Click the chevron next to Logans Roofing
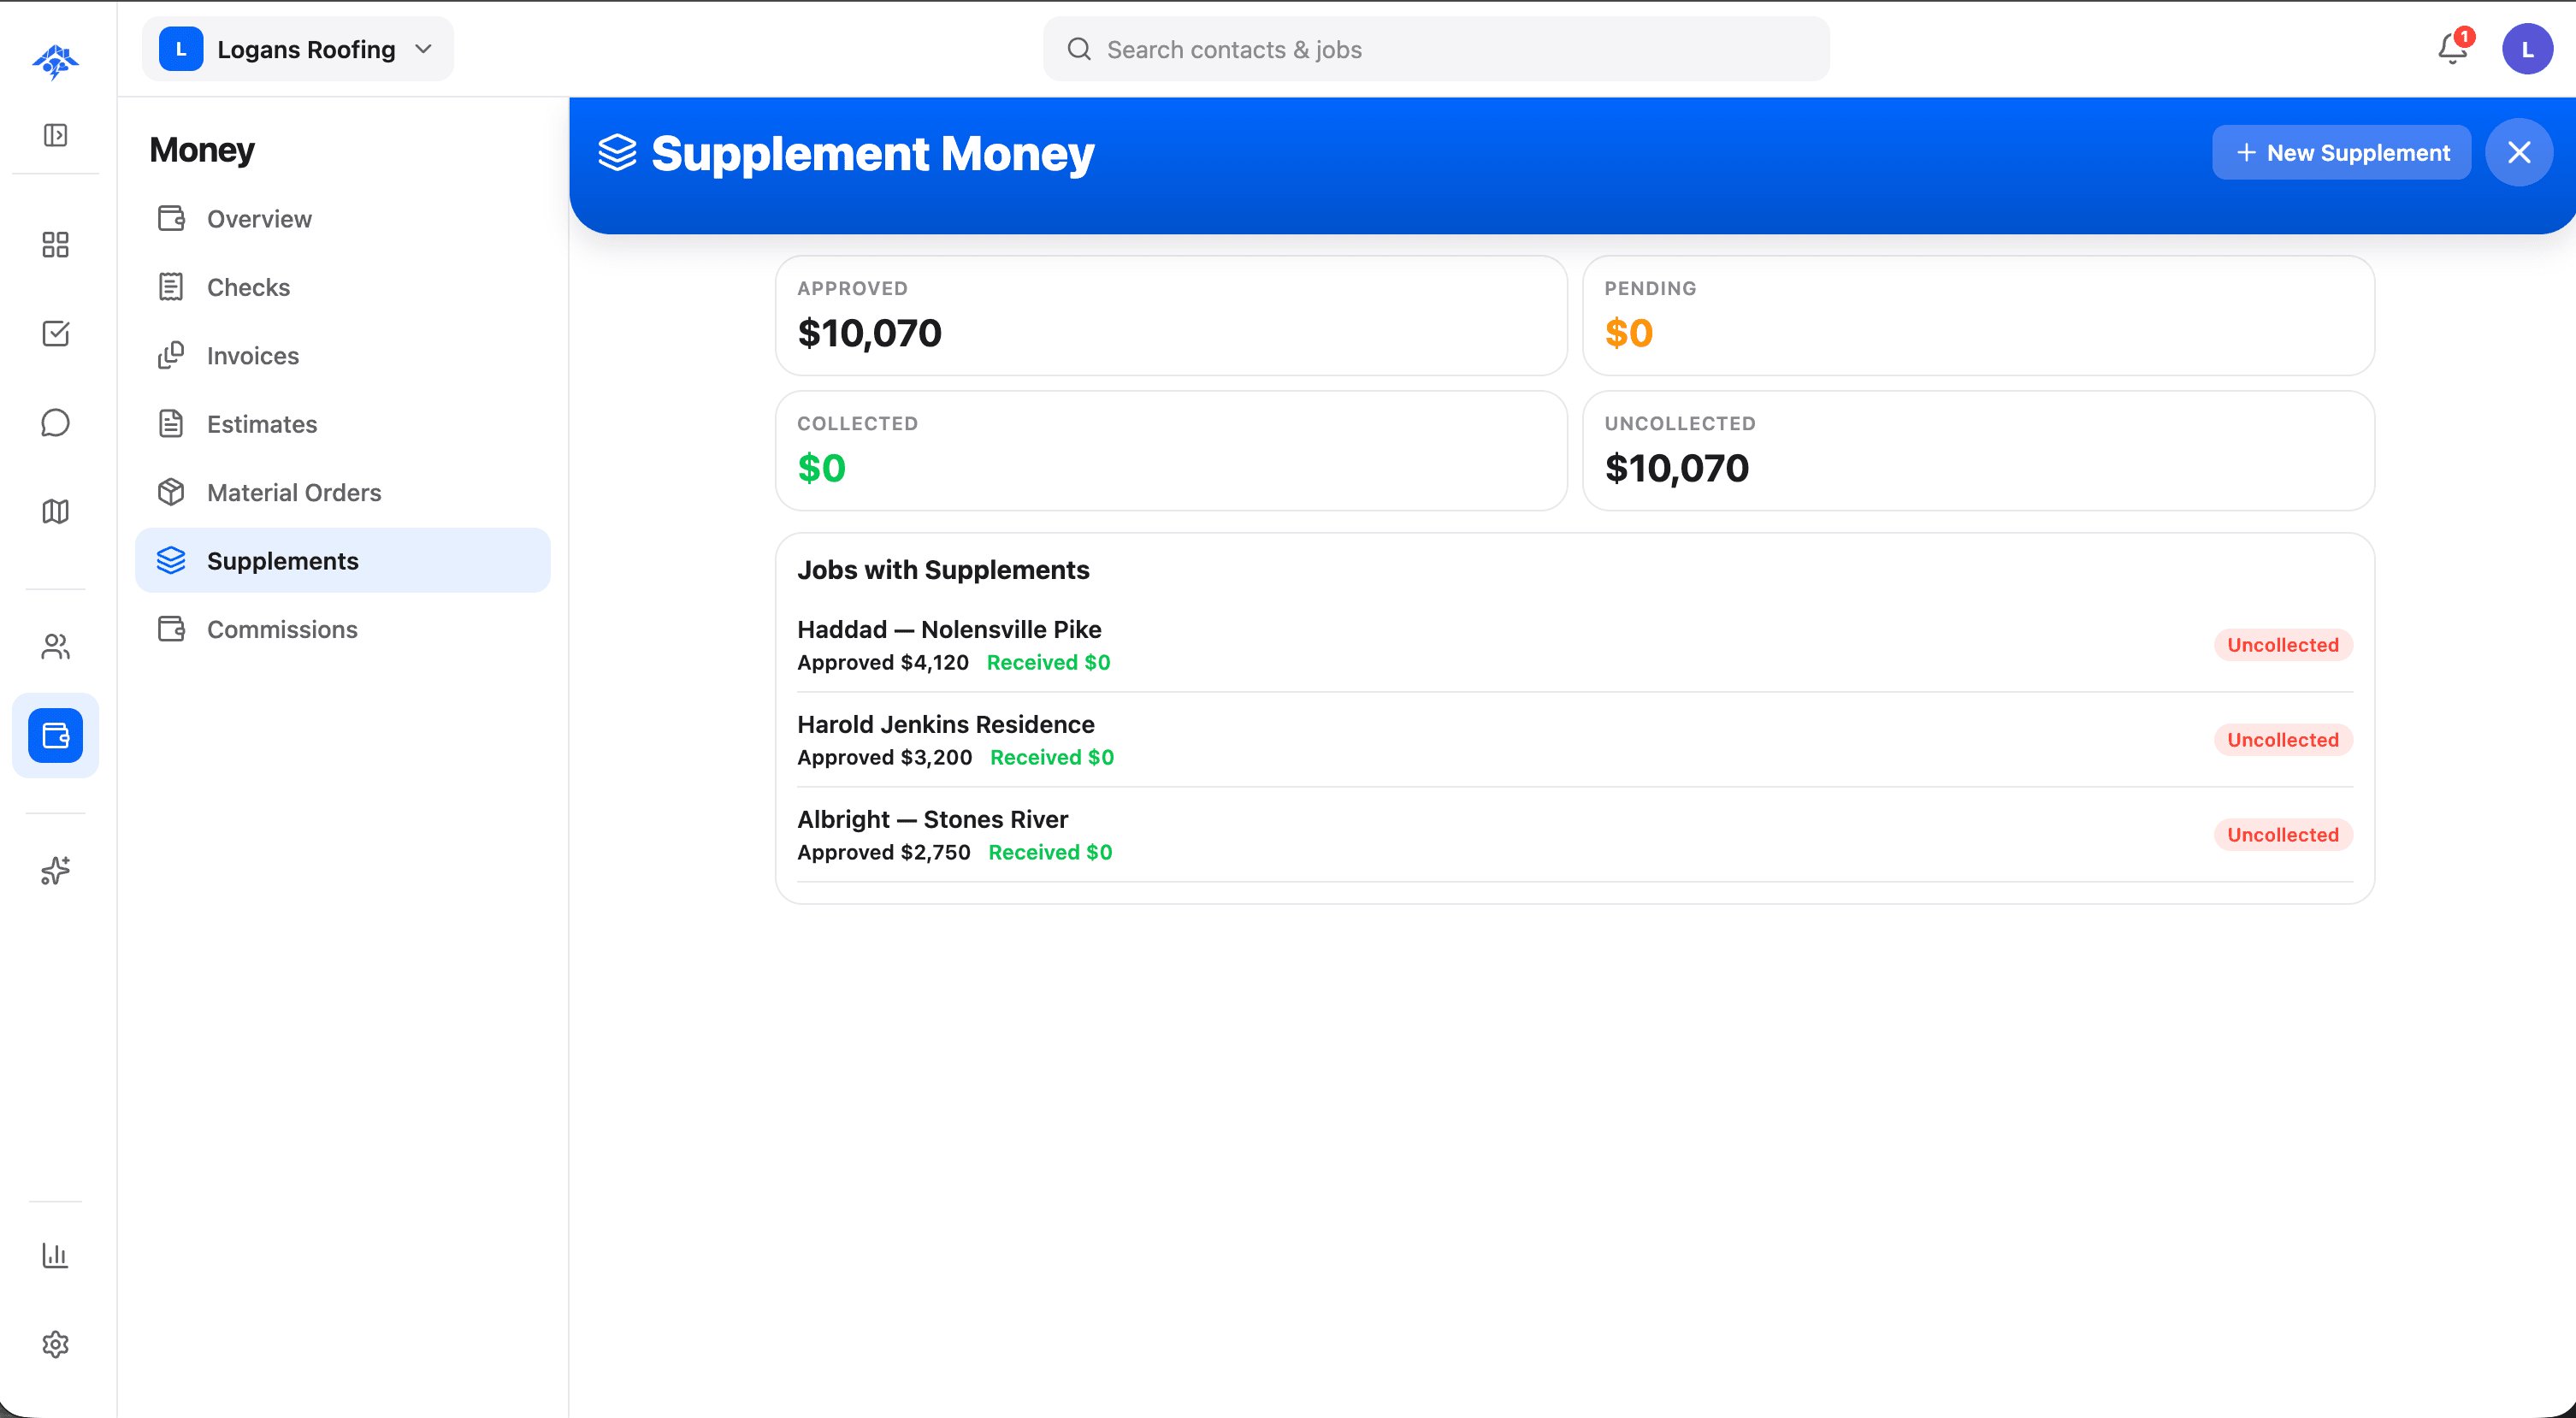This screenshot has height=1418, width=2576. 423,49
